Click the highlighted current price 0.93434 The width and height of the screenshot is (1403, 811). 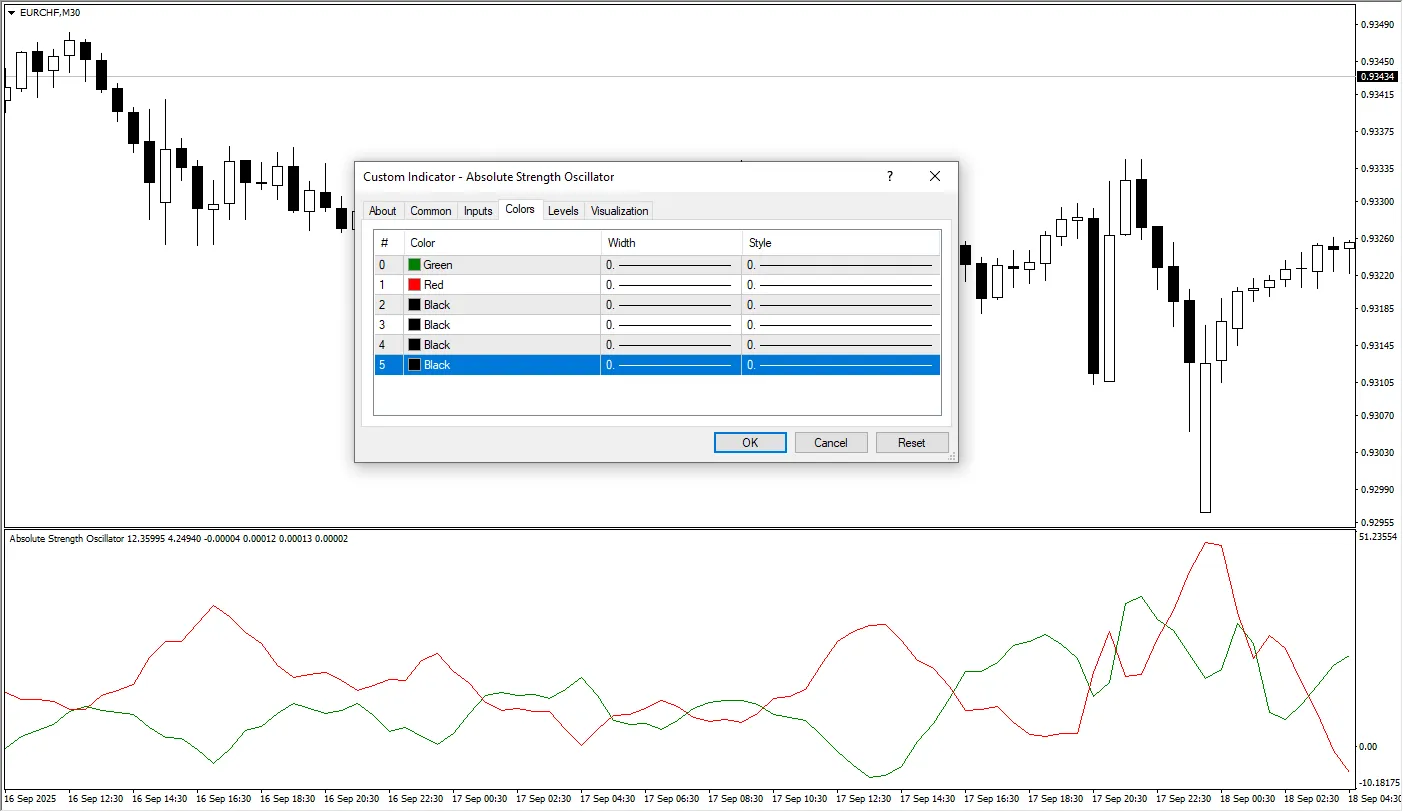coord(1375,76)
